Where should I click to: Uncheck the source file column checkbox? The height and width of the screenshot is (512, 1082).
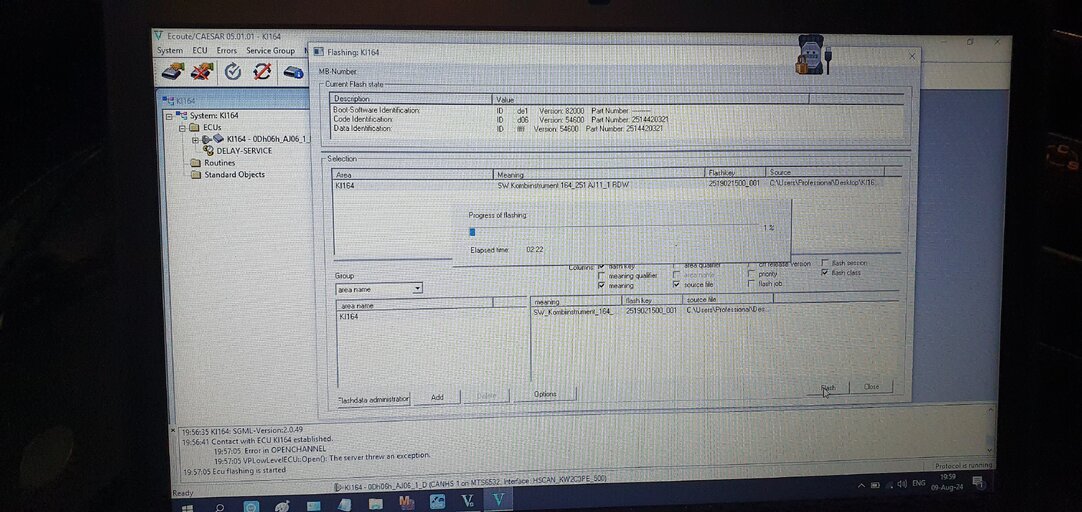[676, 284]
